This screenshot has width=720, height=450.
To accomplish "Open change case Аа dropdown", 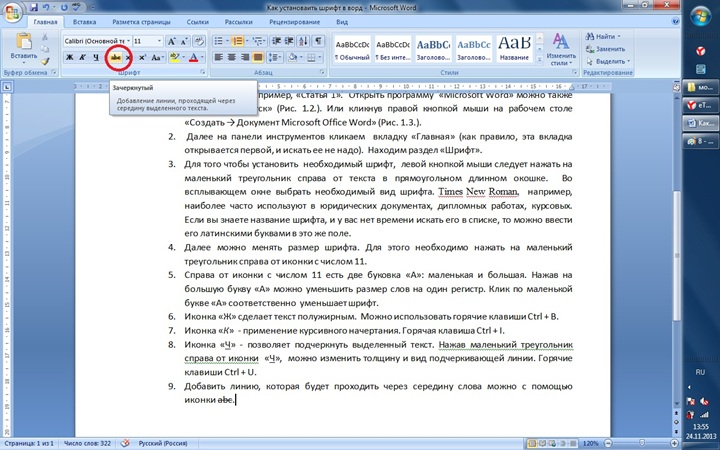I will coord(158,57).
